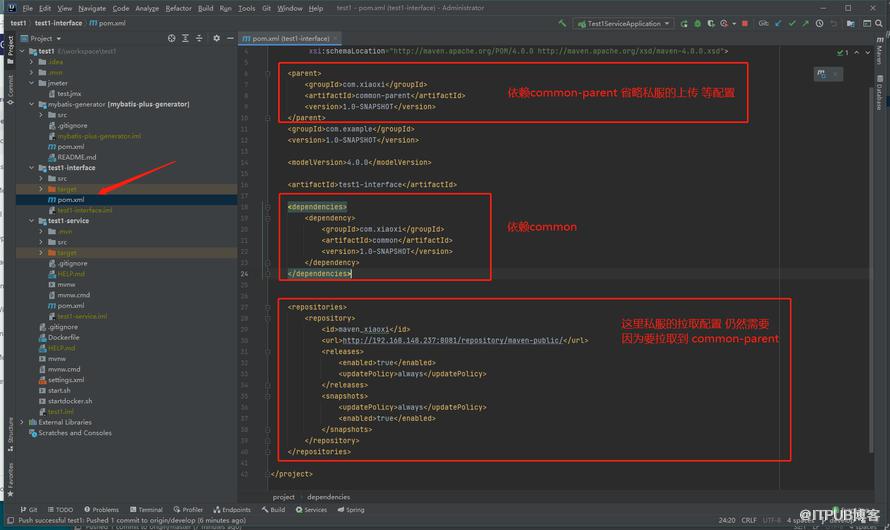
Task: Toggle tool window bars icon bottom-left corner
Action: click(10, 520)
